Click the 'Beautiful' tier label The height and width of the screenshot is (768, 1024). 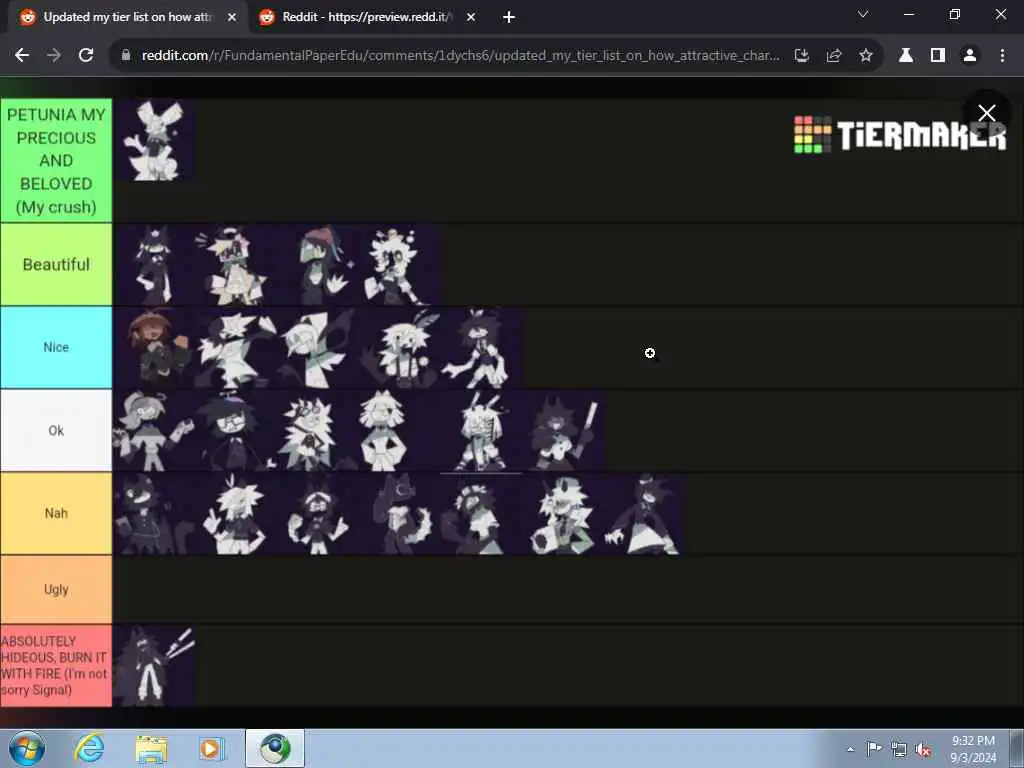(x=56, y=264)
